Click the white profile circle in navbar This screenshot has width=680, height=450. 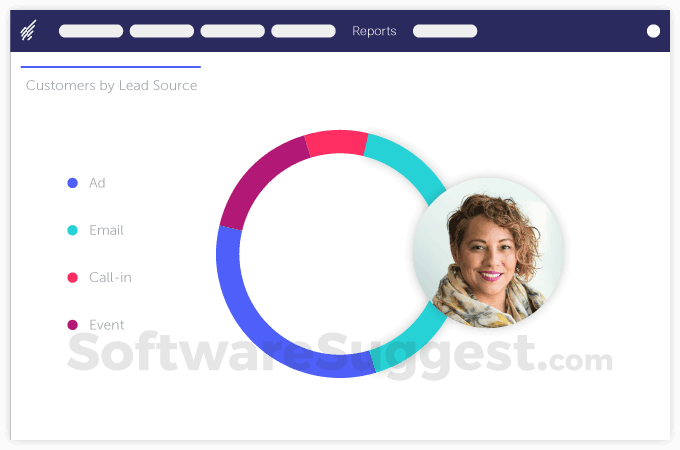653,31
